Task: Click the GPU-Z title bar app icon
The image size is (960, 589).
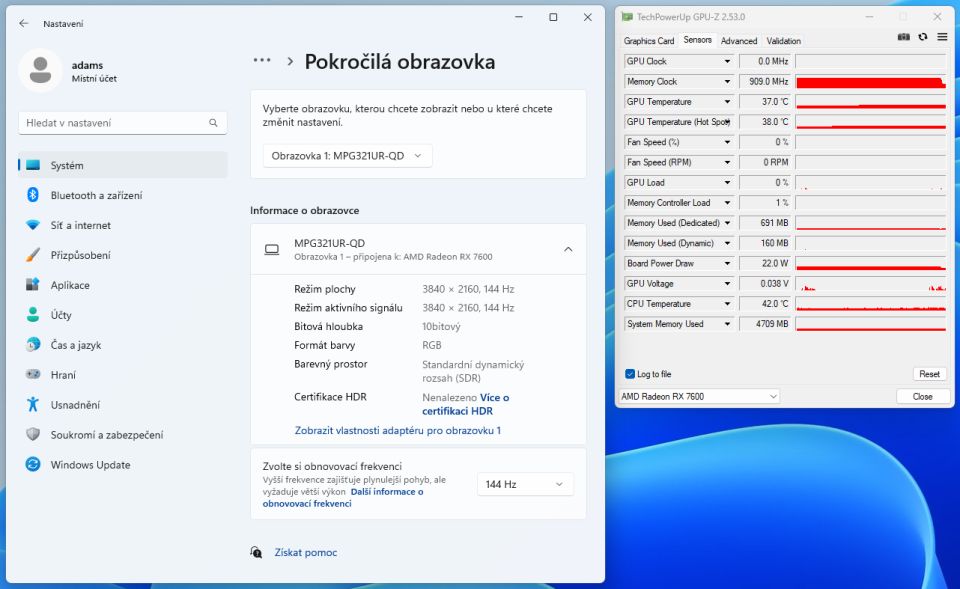Action: pos(627,17)
